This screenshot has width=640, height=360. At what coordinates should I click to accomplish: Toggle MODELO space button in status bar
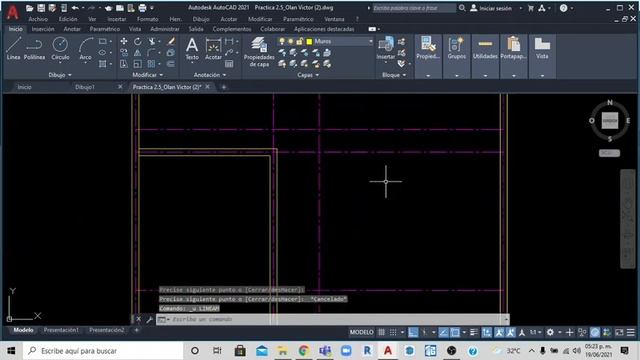coord(361,332)
